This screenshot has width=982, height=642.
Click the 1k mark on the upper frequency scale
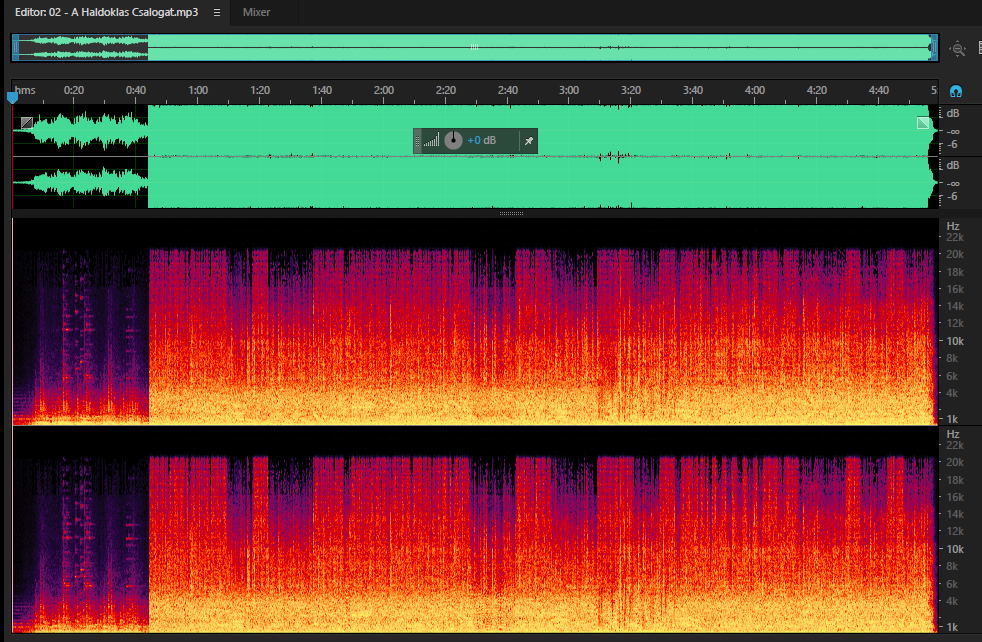(x=952, y=419)
